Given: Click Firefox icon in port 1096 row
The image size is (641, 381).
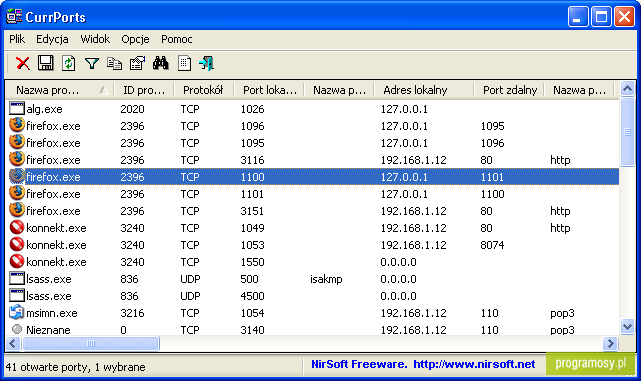Looking at the screenshot, I should click(17, 125).
